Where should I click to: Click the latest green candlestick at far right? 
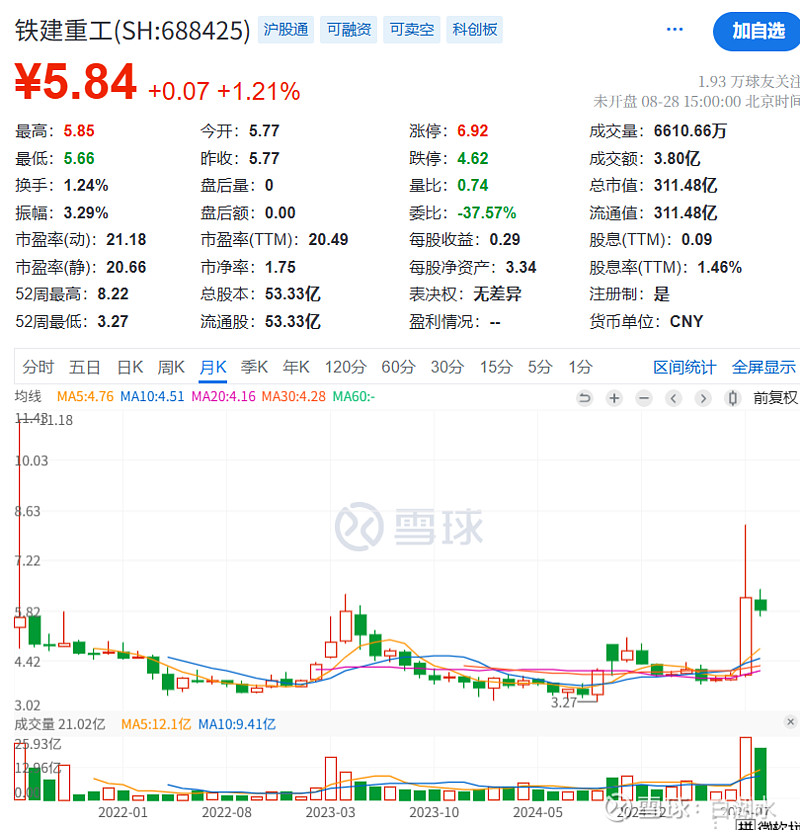pyautogui.click(x=761, y=605)
